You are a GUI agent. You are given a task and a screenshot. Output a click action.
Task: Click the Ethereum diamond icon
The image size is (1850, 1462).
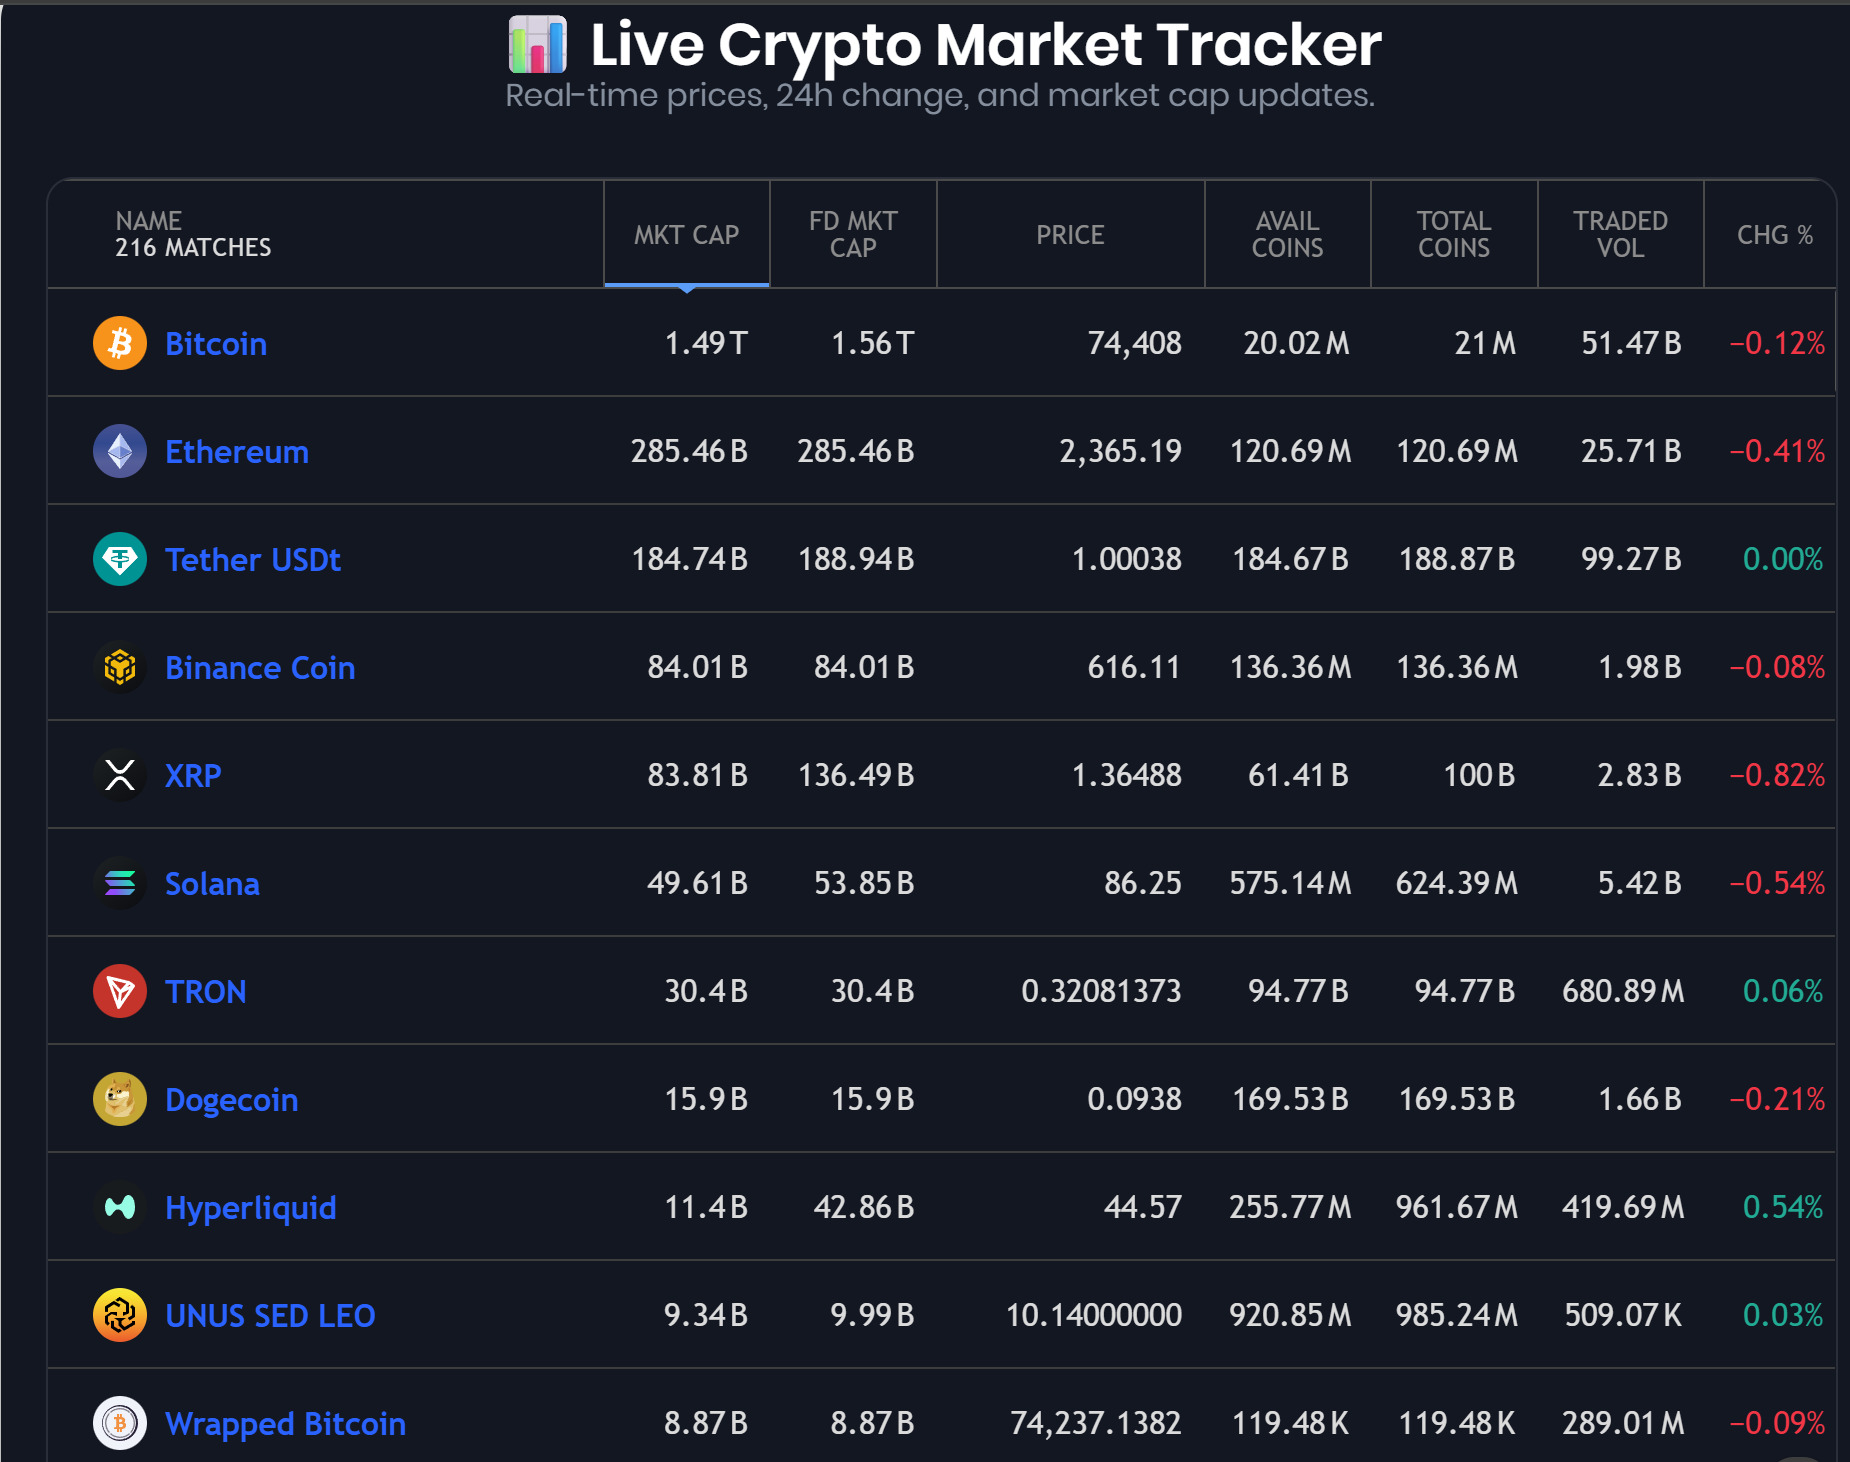click(x=119, y=451)
